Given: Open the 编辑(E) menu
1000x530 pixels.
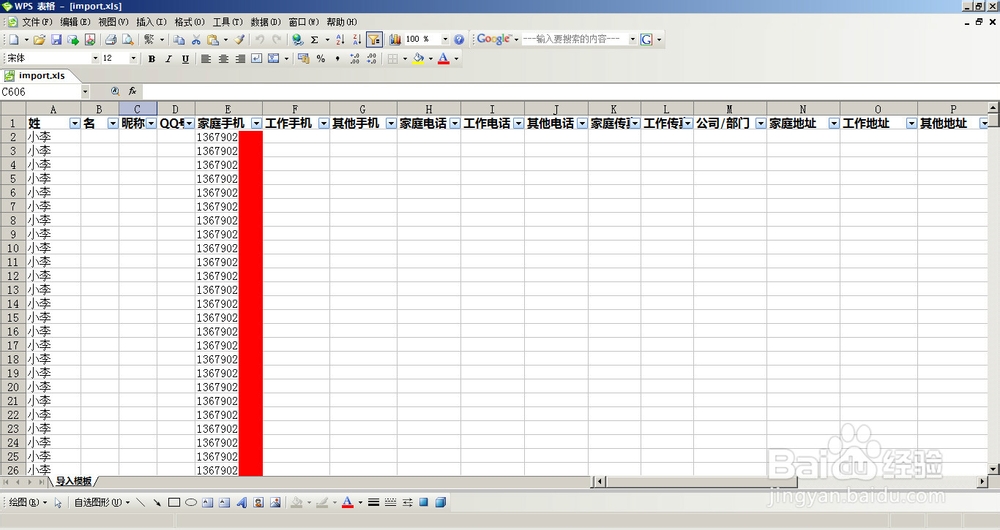Looking at the screenshot, I should tap(75, 22).
